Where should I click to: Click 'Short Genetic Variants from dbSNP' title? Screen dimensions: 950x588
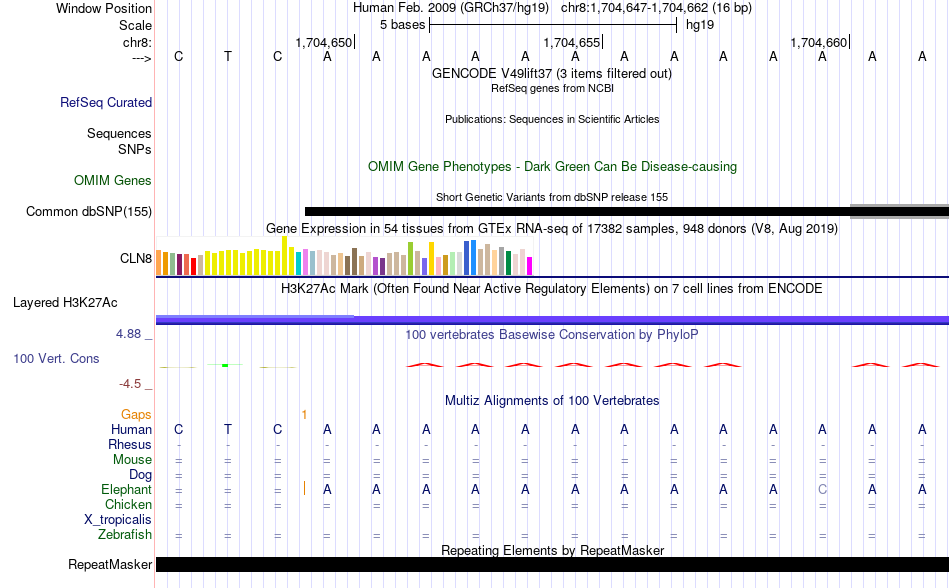(552, 197)
